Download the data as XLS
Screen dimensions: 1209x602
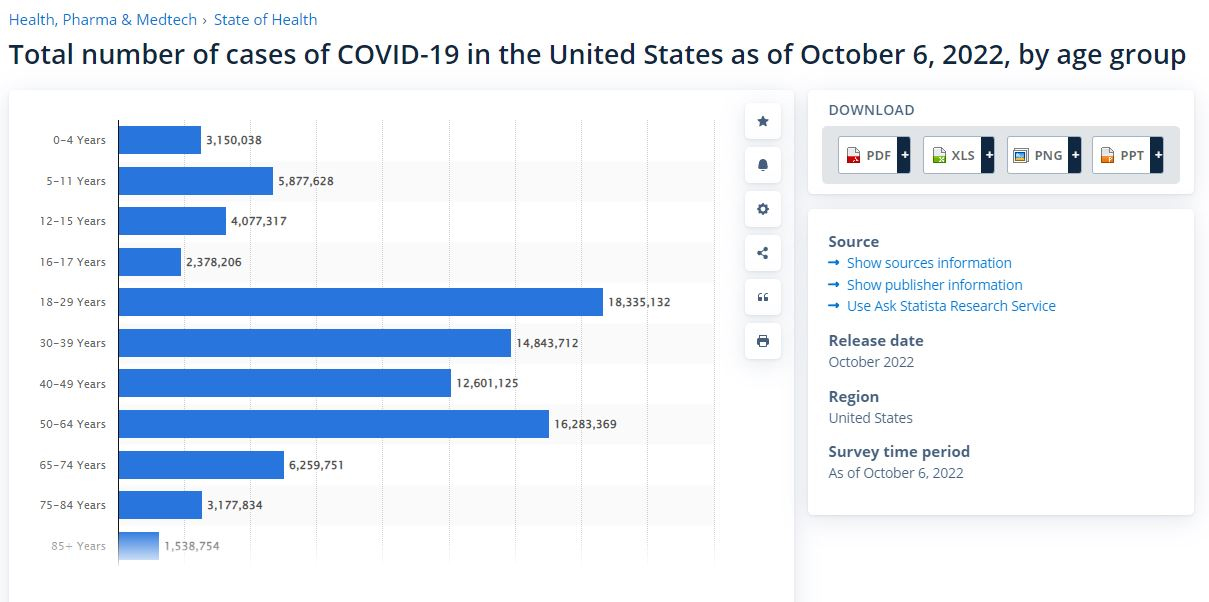pyautogui.click(x=952, y=155)
